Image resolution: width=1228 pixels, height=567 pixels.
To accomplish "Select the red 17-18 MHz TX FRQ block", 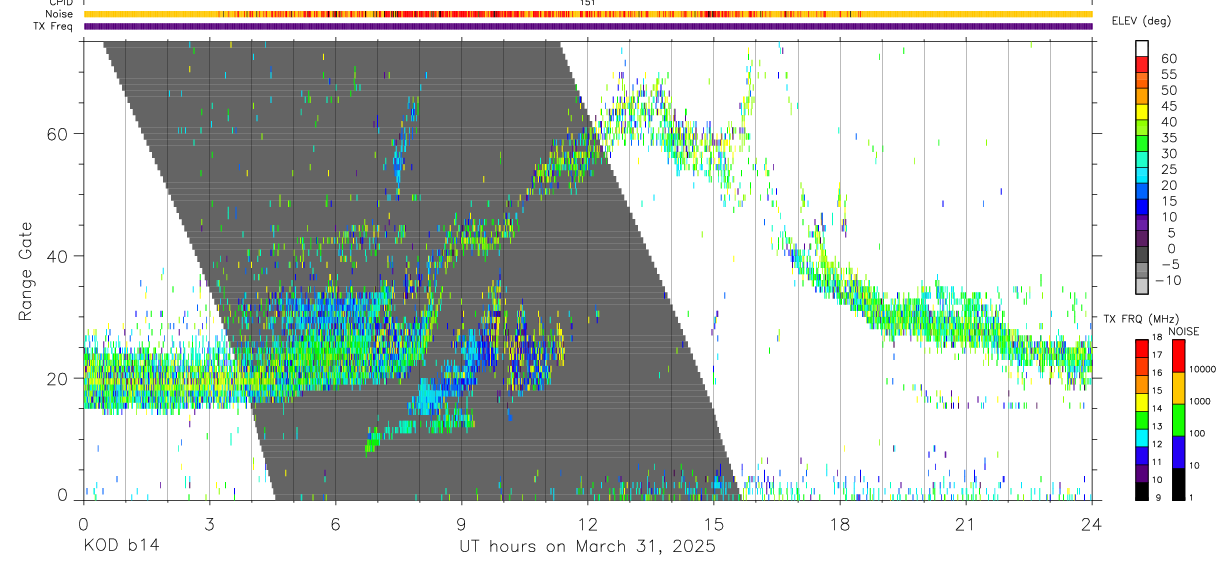I will [1141, 349].
